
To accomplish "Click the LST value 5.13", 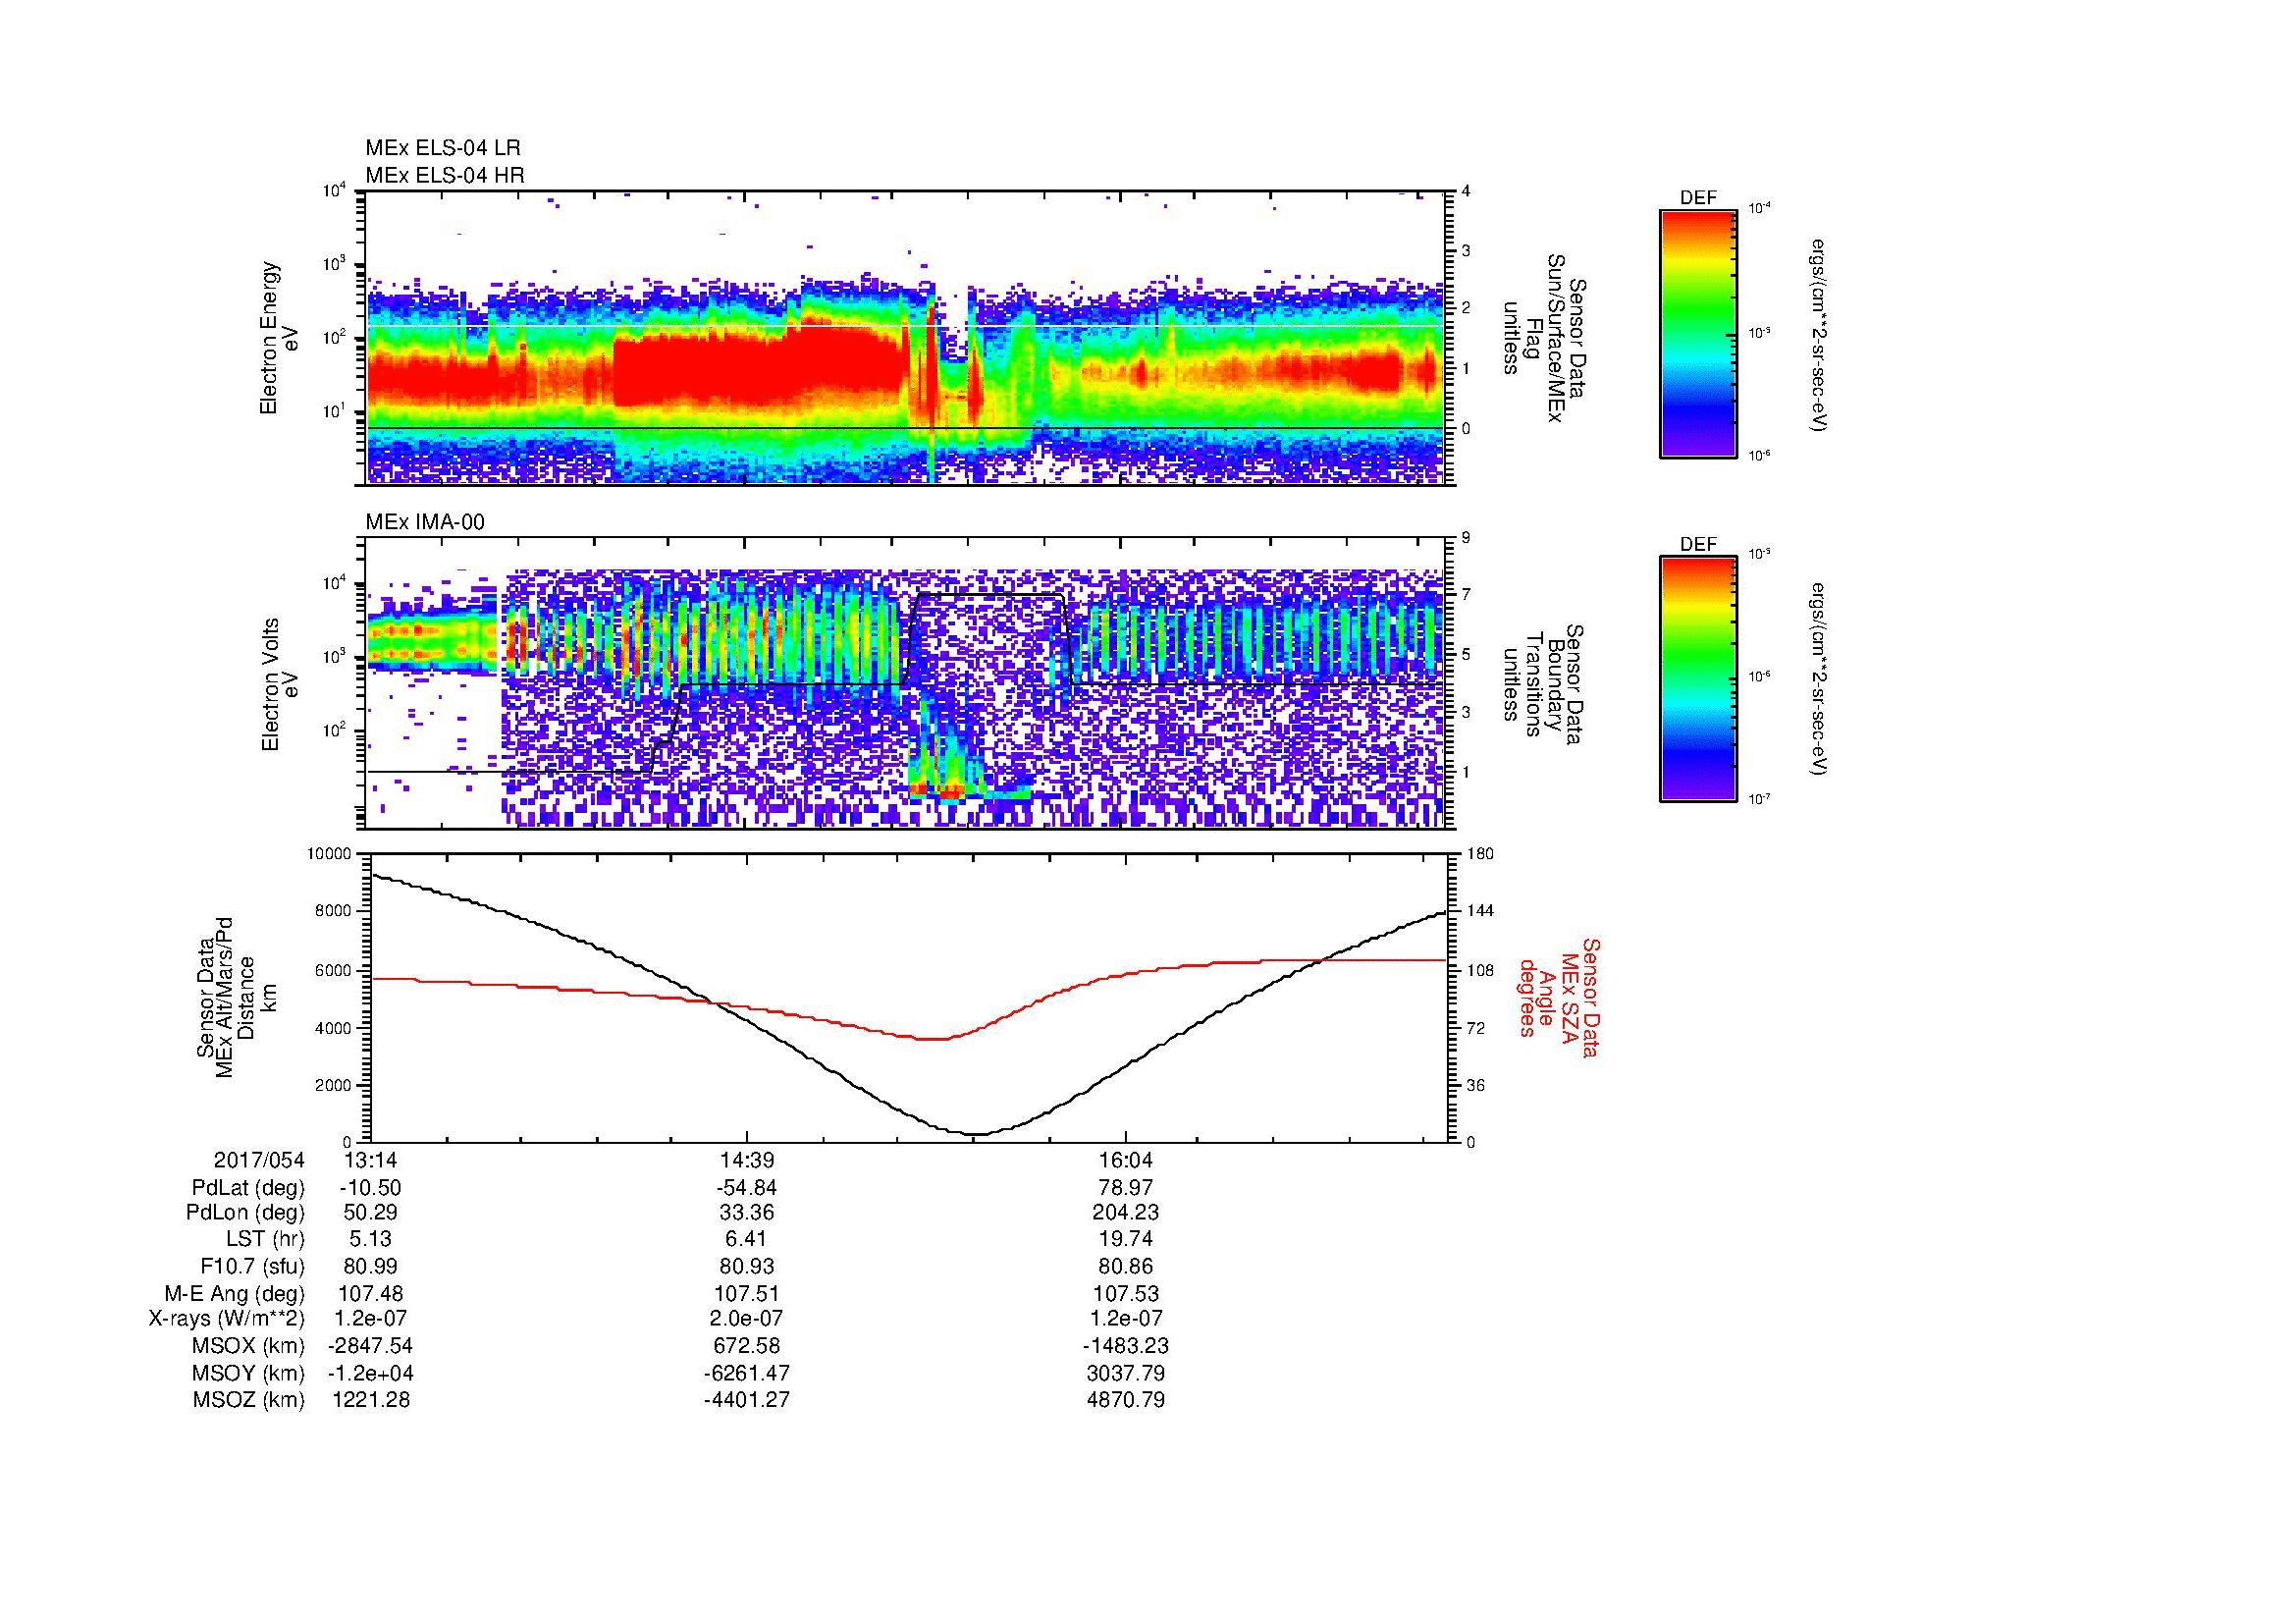I will [370, 1239].
